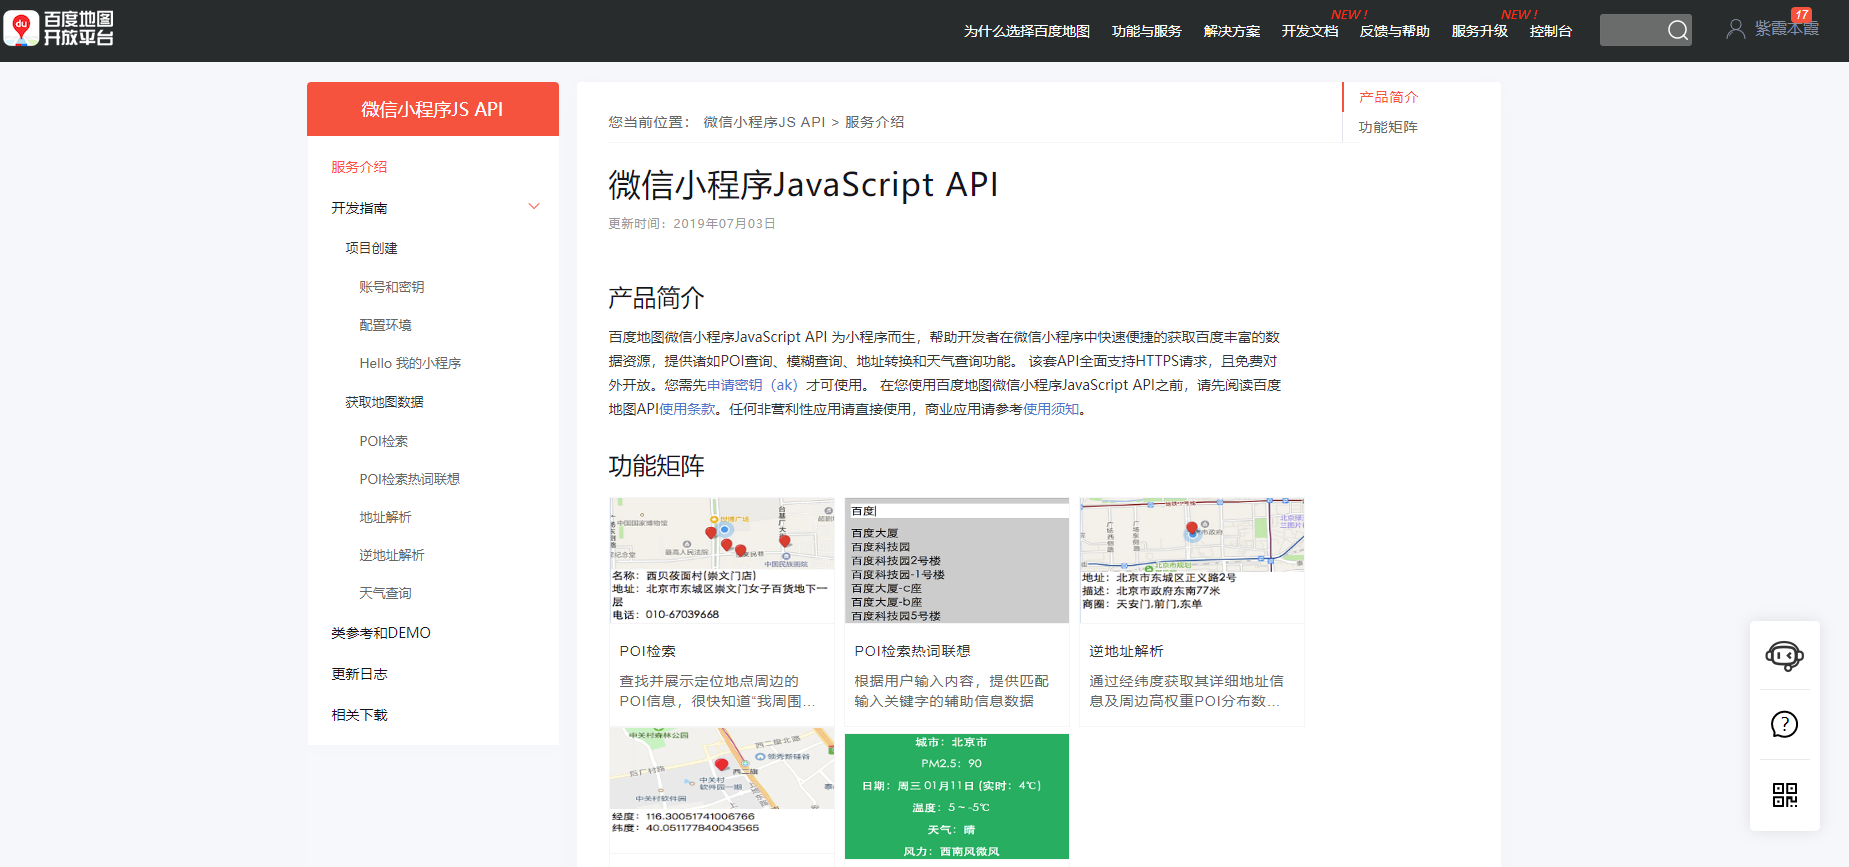1849x867 pixels.
Task: Go to 控制台
Action: (x=1550, y=31)
